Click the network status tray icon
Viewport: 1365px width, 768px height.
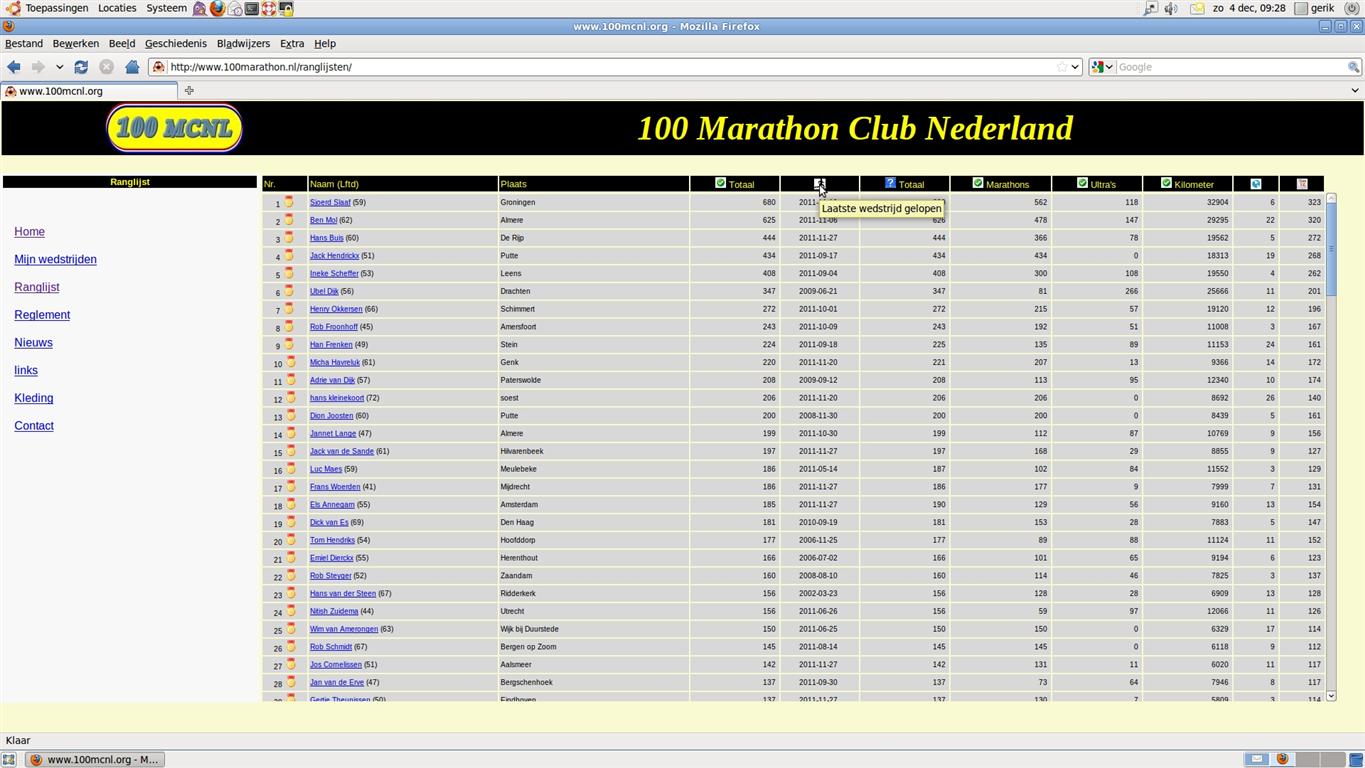[x=1151, y=8]
